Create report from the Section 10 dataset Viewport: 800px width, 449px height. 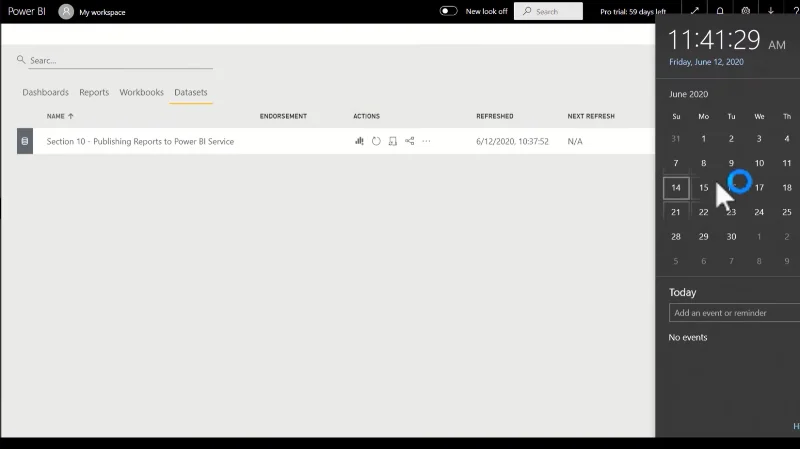tap(359, 141)
